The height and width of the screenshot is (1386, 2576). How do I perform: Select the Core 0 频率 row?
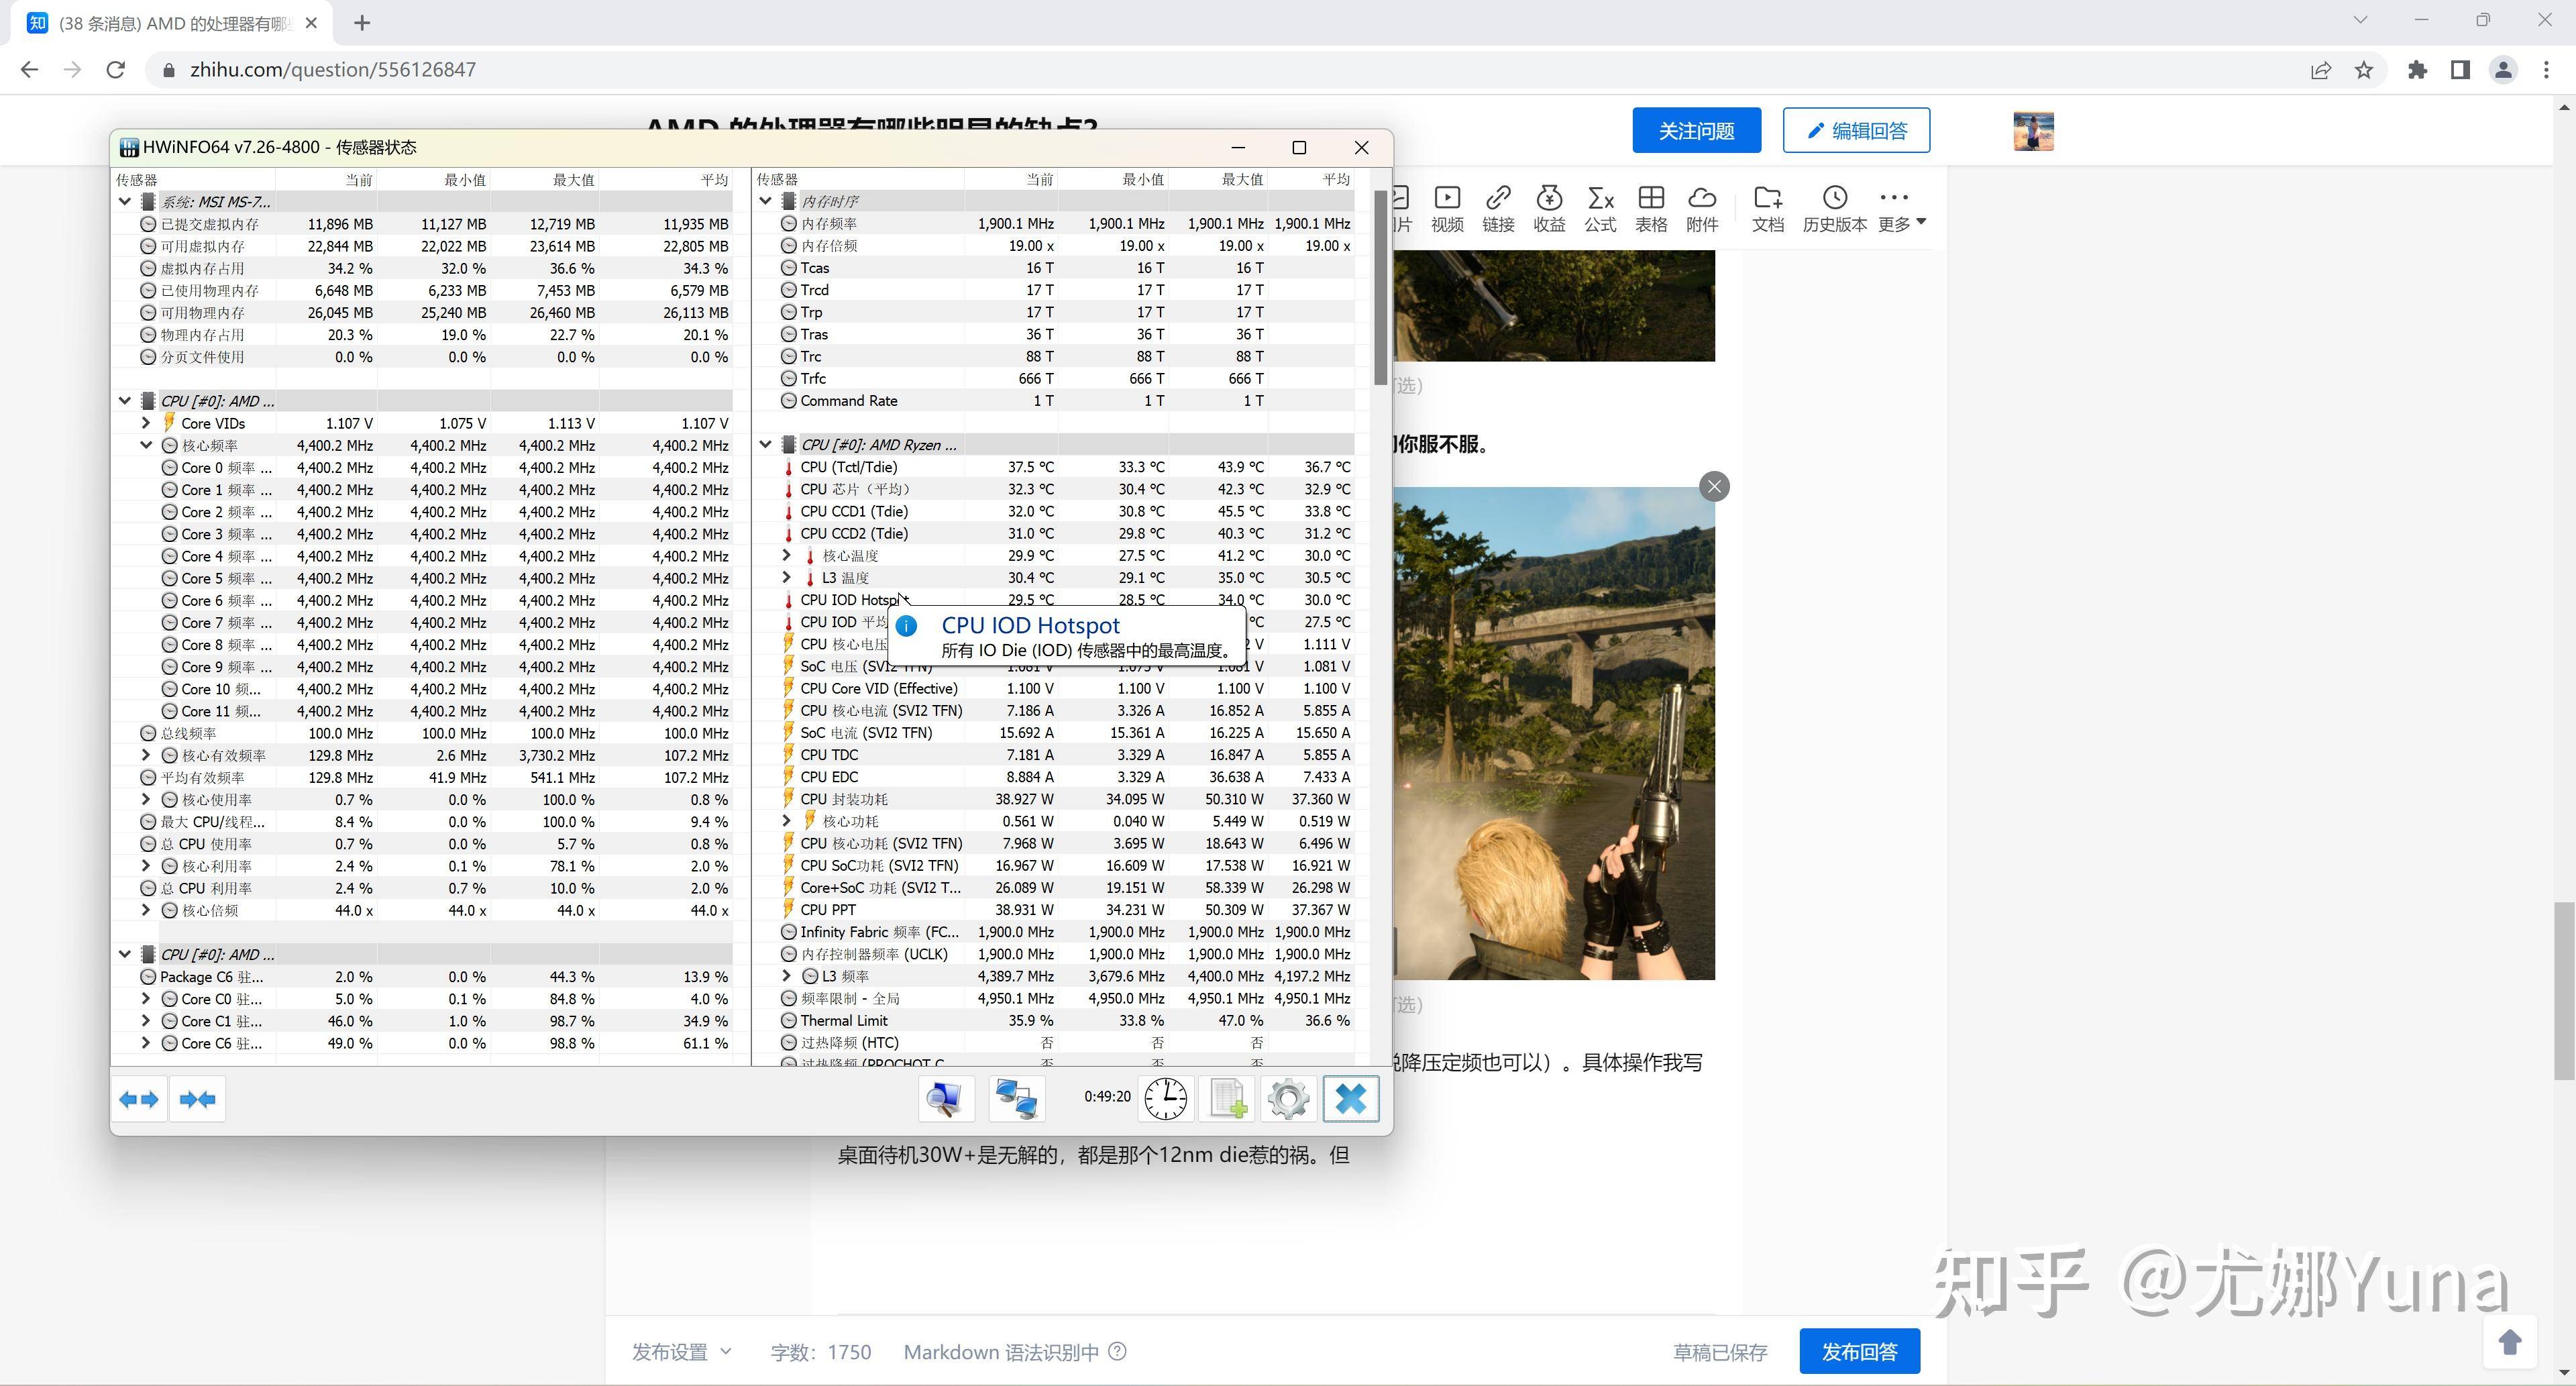422,467
